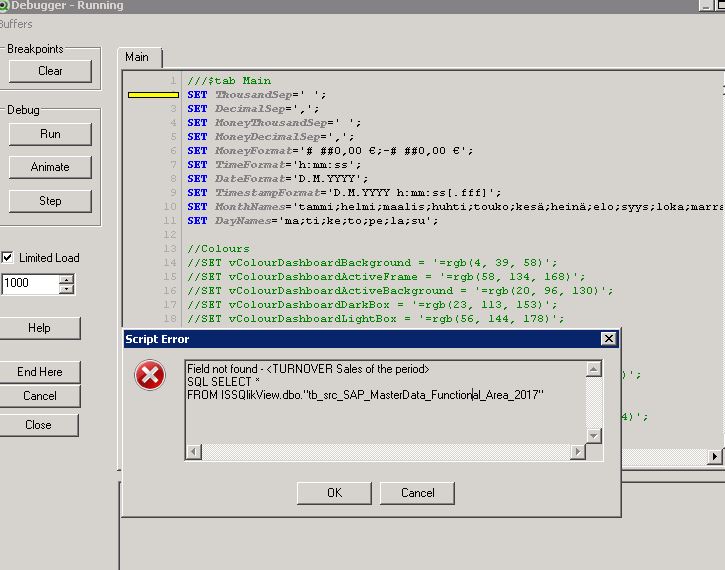Click the vColourDashboardDarkBox comment line
The image size is (725, 570).
(x=372, y=305)
